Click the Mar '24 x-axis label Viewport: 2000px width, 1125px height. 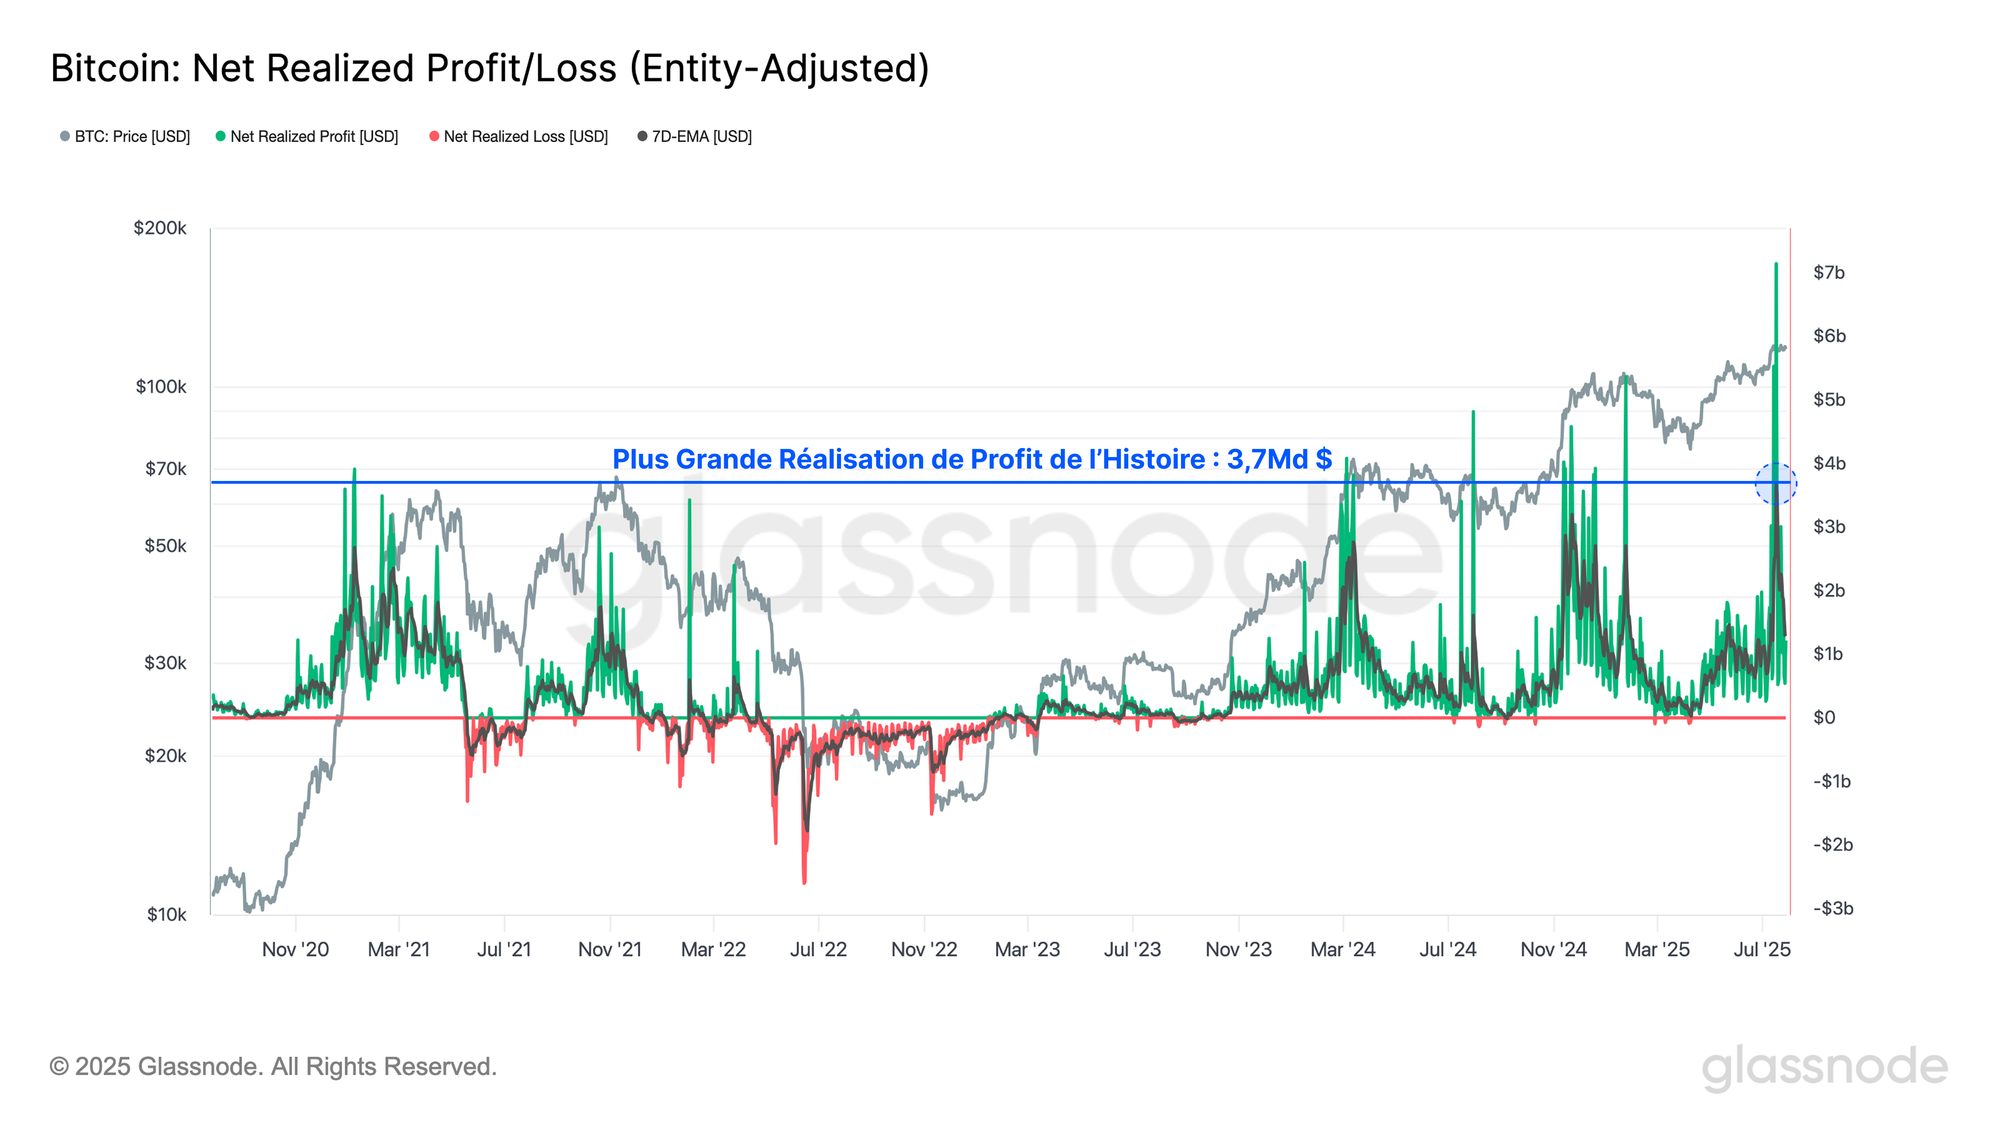tap(1343, 949)
